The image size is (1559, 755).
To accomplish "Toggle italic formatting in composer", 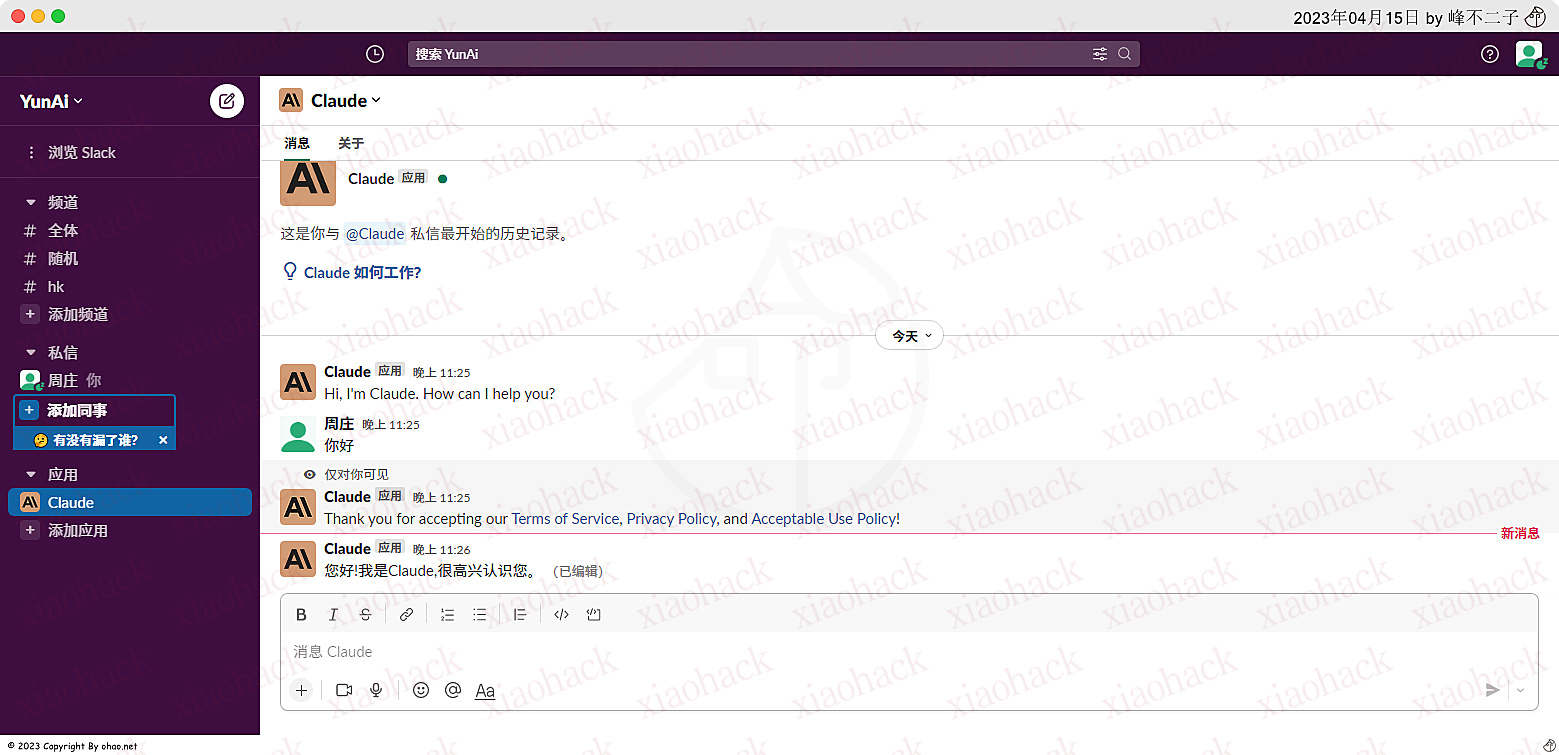I will coord(334,615).
